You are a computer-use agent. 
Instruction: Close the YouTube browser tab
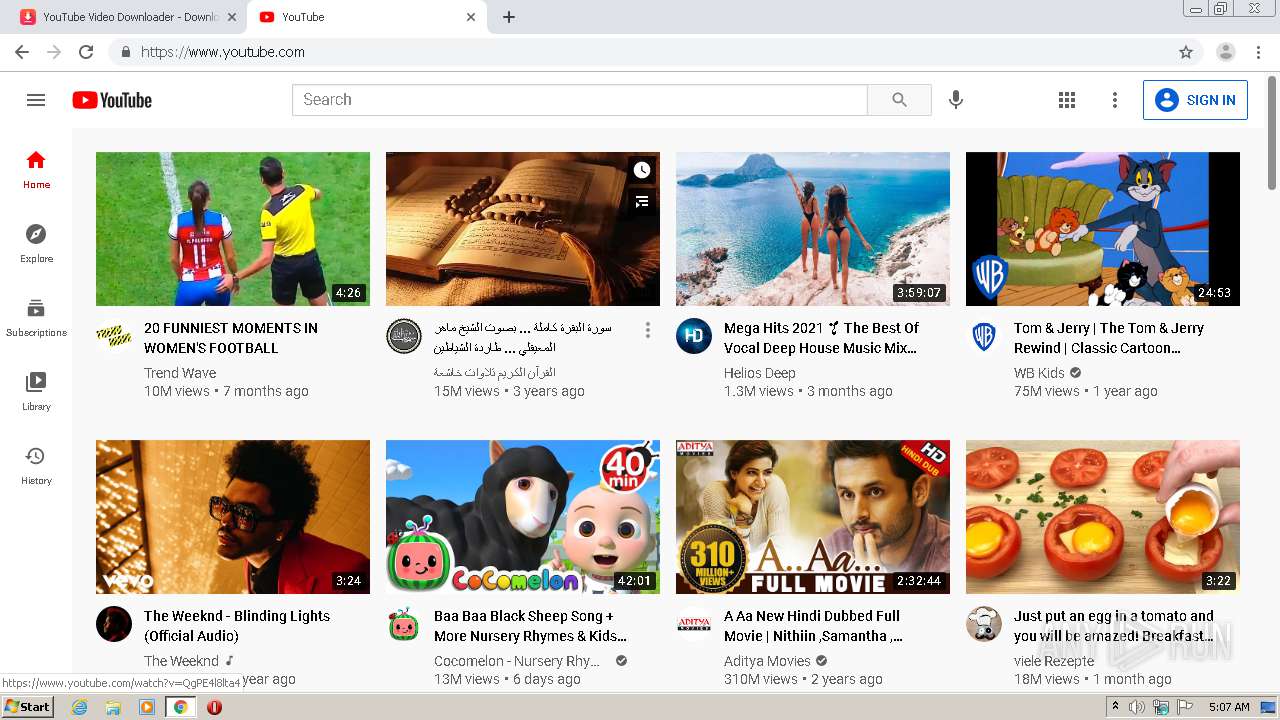tap(471, 17)
